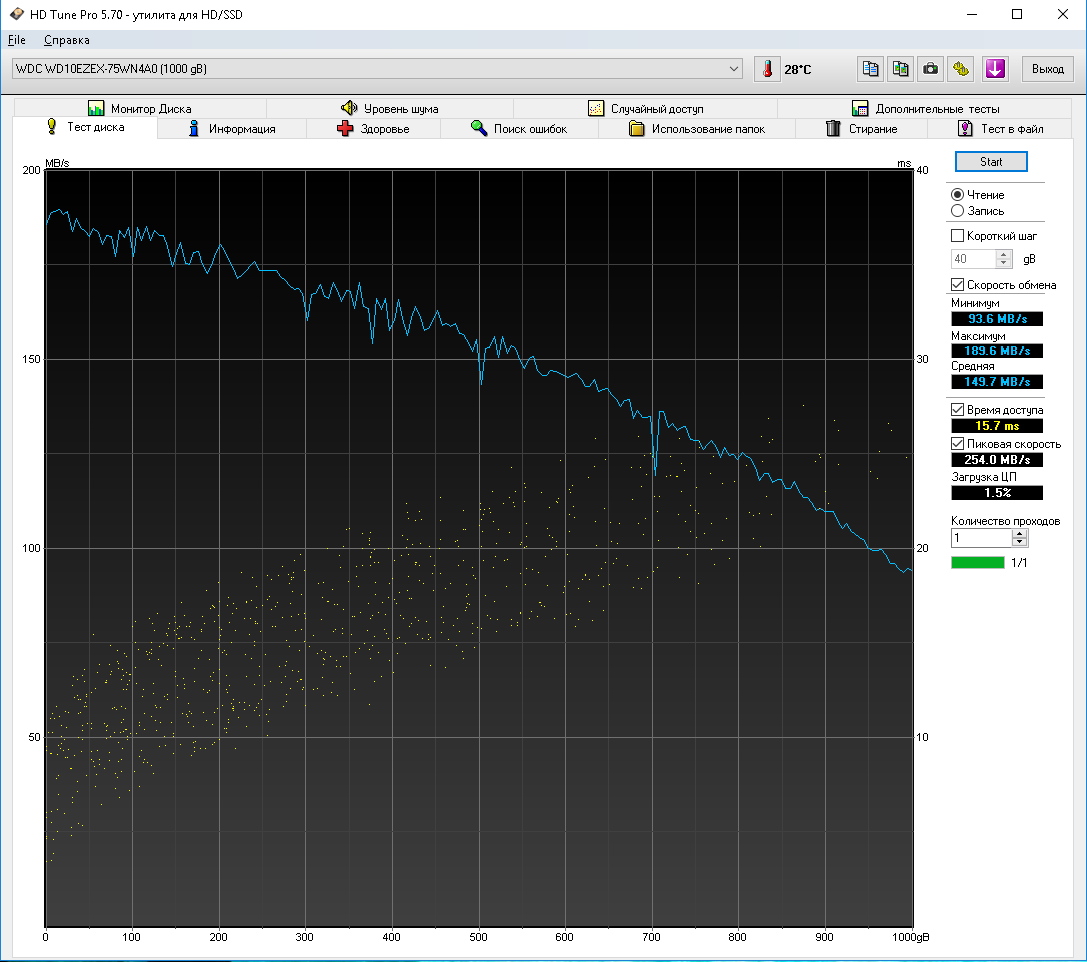Click HD Tune app icon in title bar
This screenshot has height=962, width=1087.
click(17, 14)
